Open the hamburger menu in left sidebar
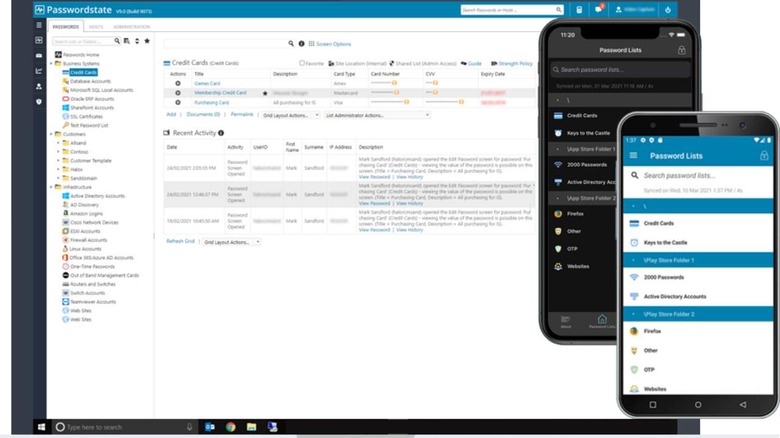Viewport: 780px width, 438px height. coord(39,25)
